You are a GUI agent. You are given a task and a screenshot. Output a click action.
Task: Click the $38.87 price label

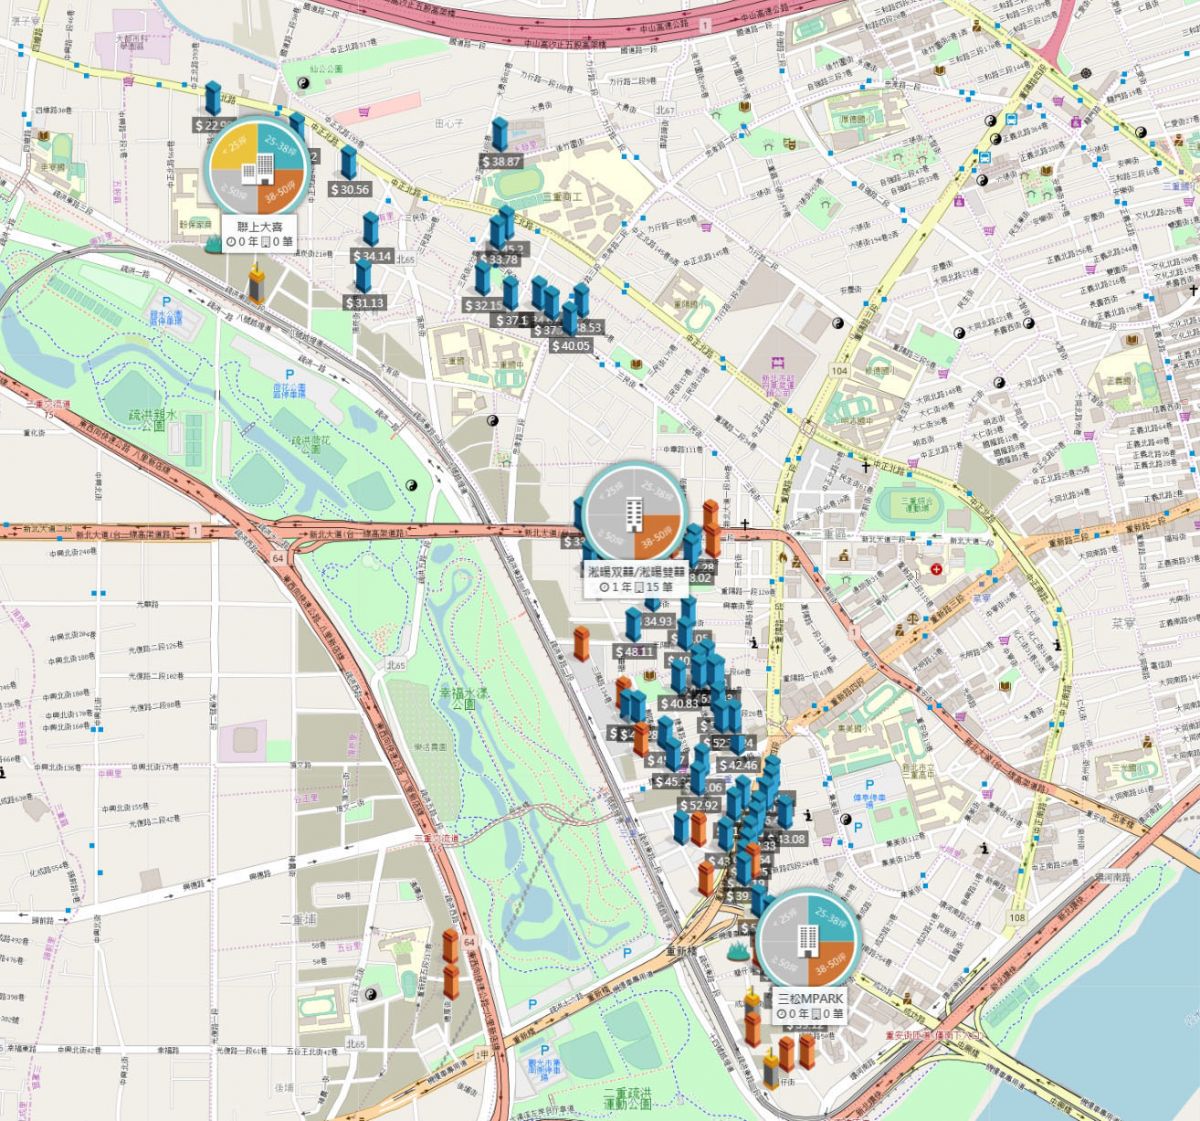502,161
